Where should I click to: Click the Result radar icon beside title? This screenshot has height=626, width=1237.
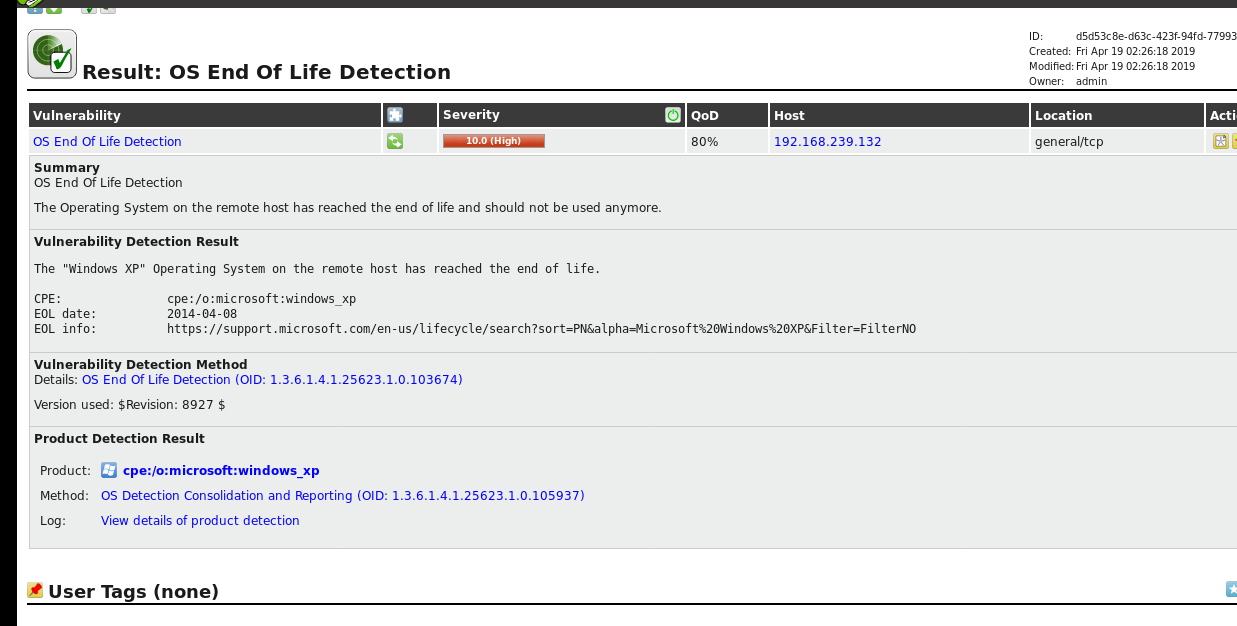point(52,54)
